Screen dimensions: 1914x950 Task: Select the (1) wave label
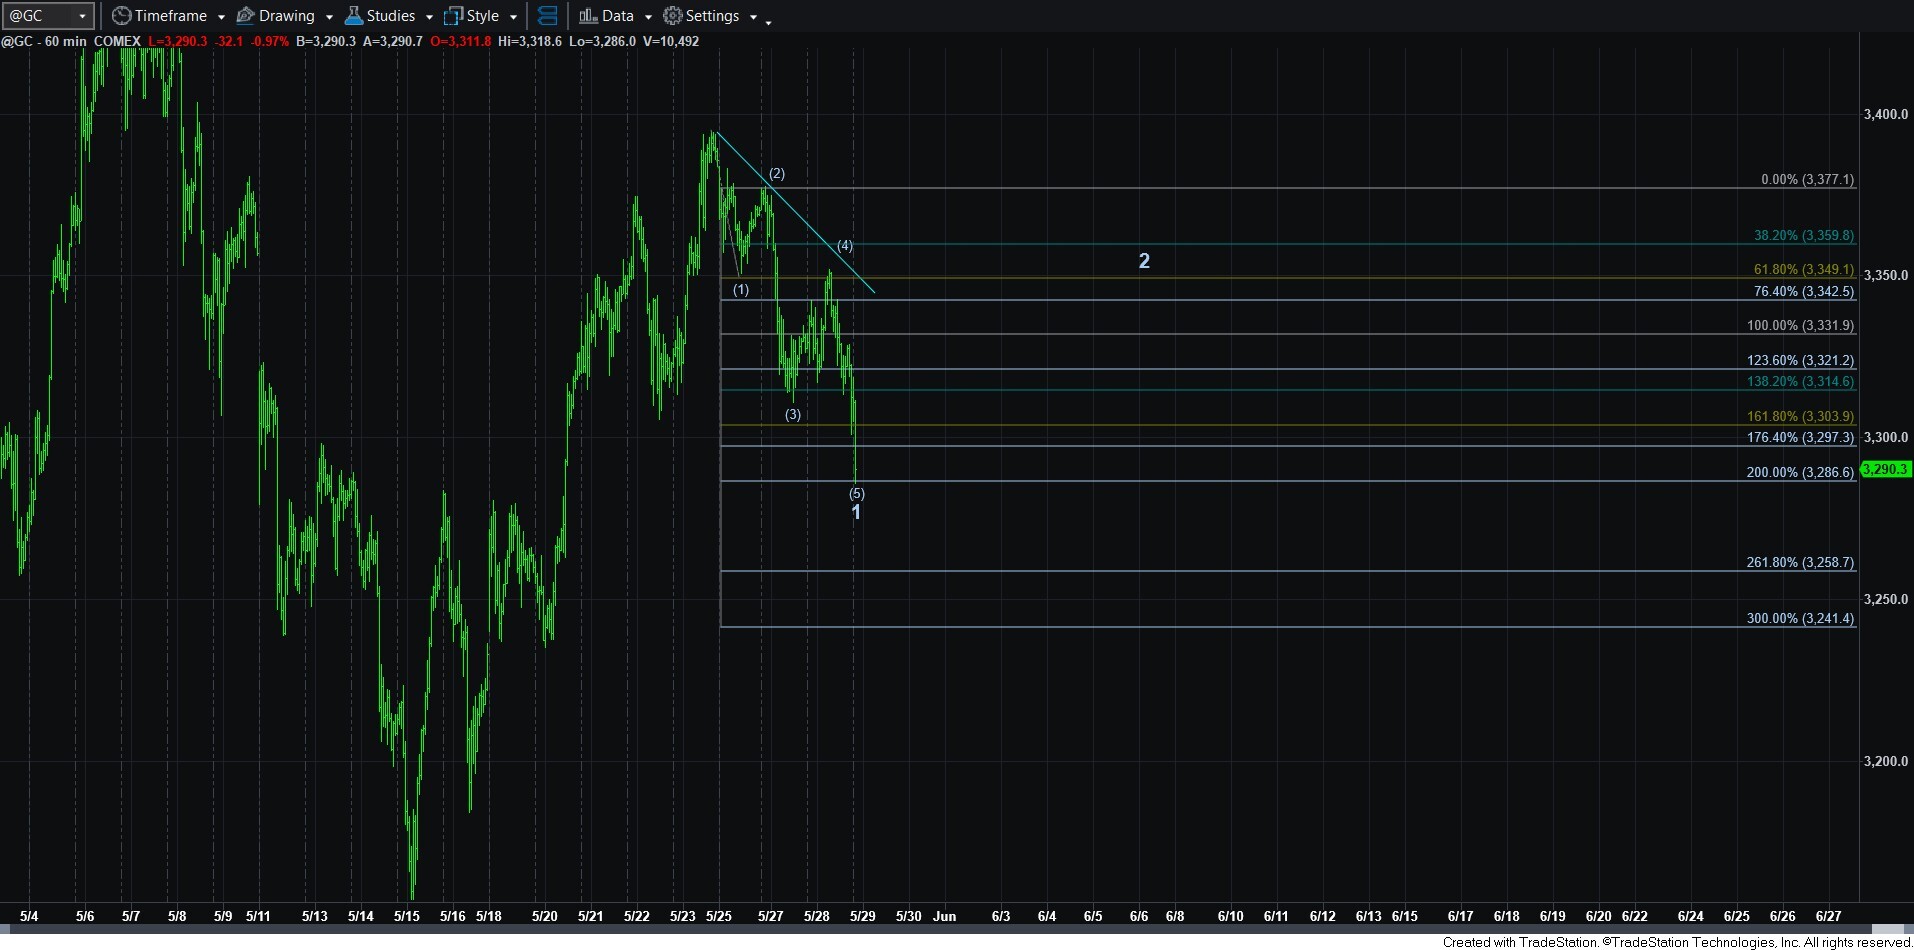[x=741, y=290]
